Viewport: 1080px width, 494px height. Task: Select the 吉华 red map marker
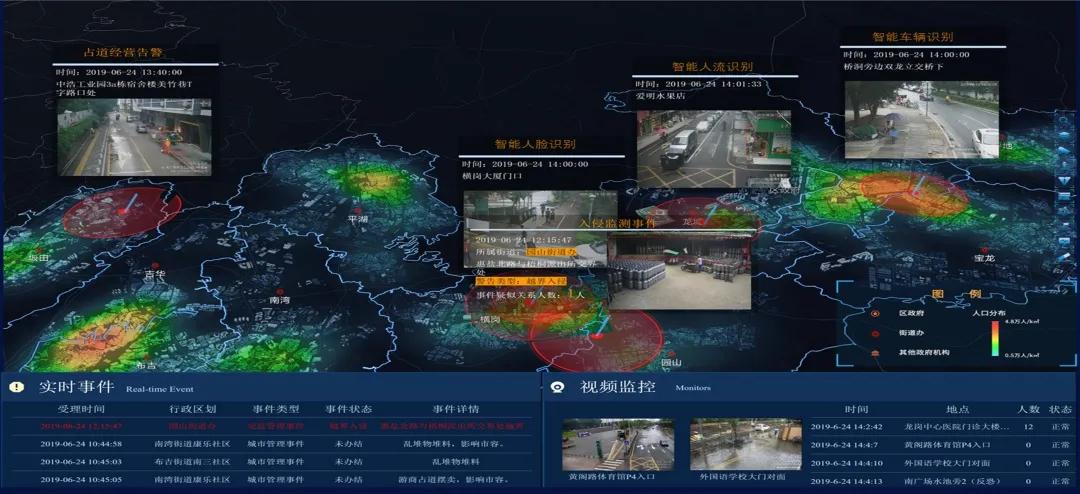[x=155, y=265]
